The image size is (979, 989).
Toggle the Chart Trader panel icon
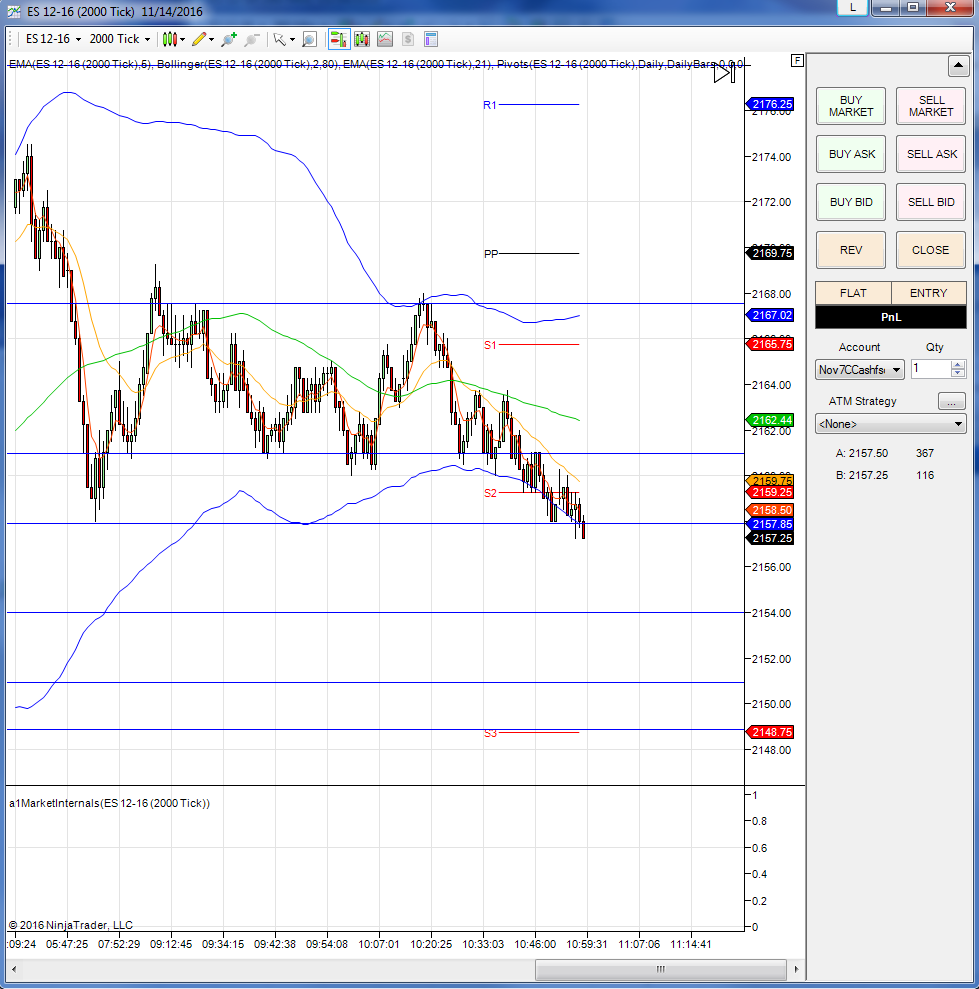(x=339, y=39)
